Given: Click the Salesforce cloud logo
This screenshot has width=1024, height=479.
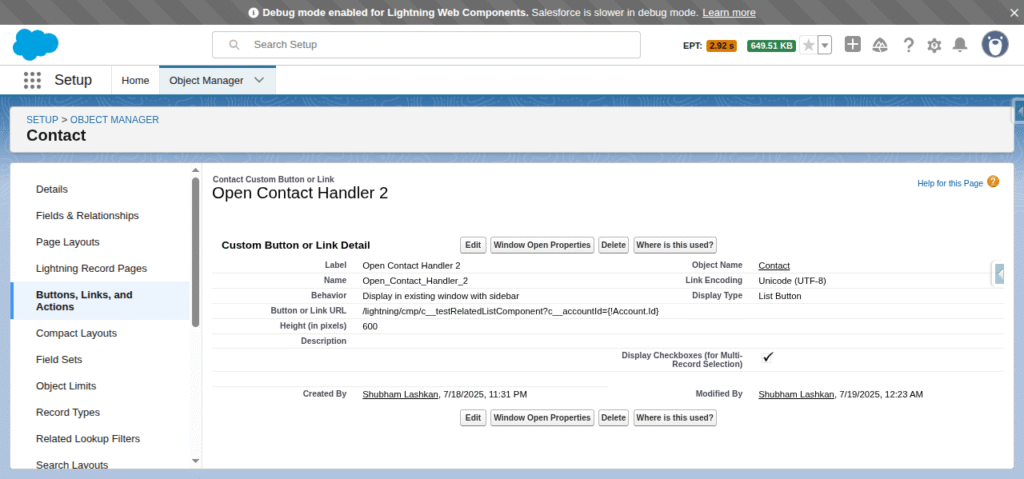Looking at the screenshot, I should (35, 44).
